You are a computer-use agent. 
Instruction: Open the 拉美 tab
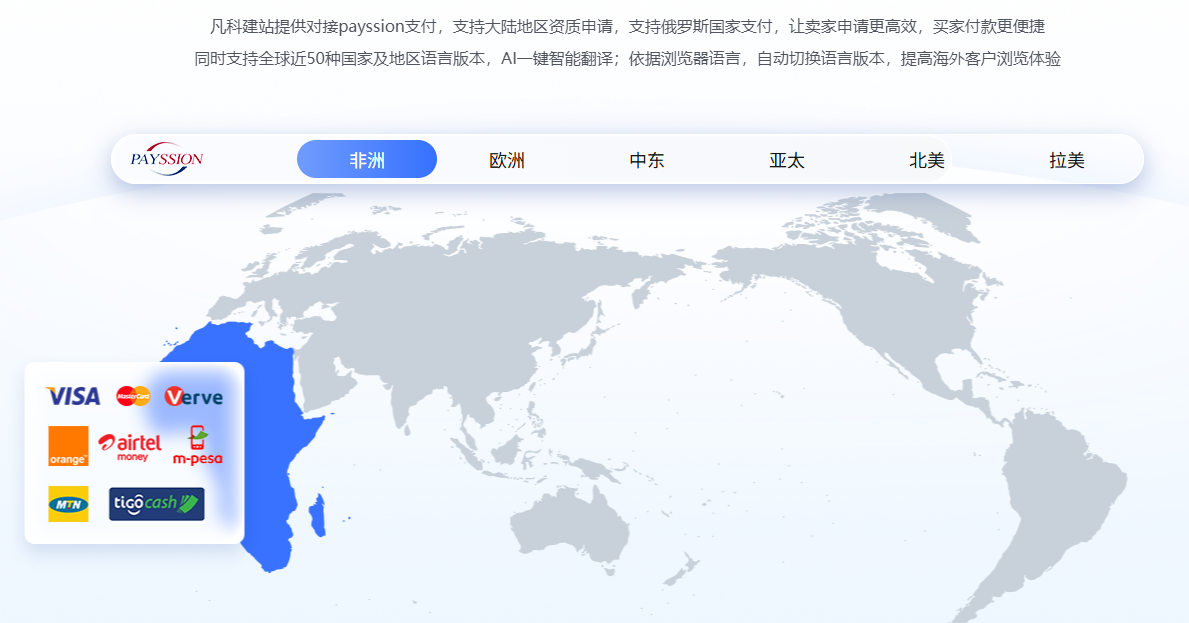point(1067,160)
